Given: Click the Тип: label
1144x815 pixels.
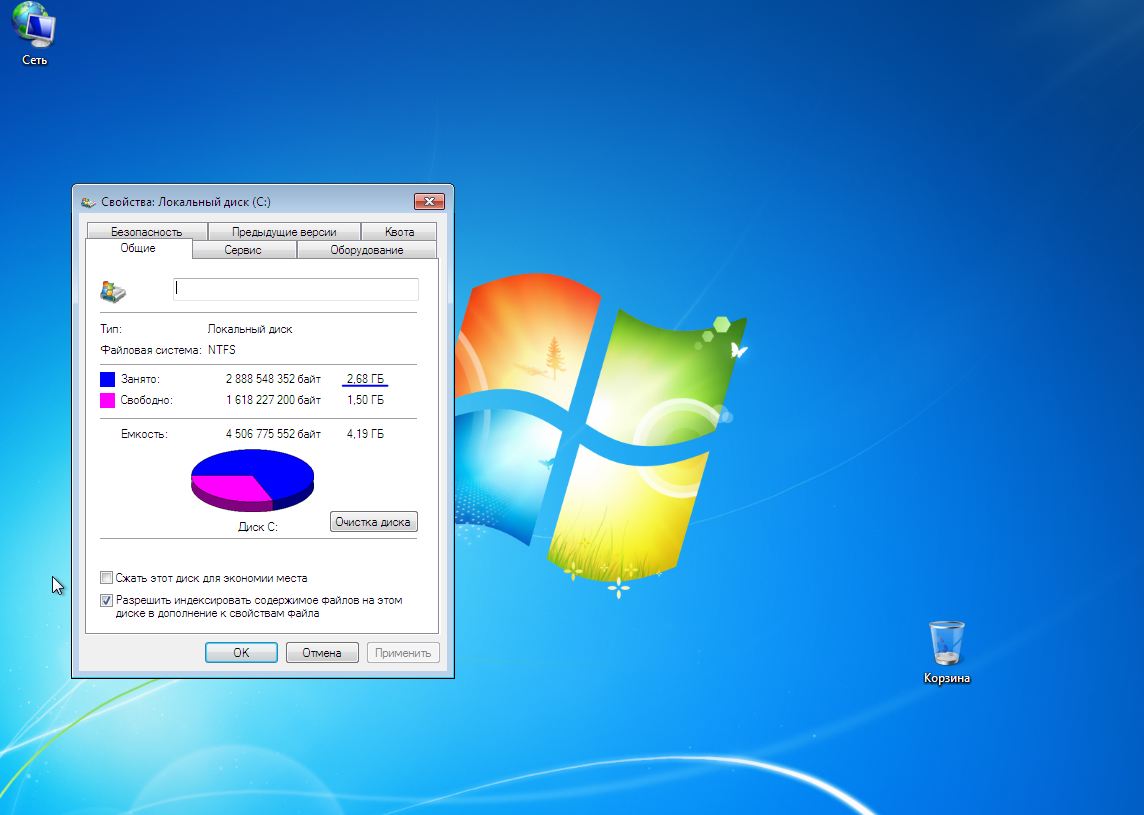Looking at the screenshot, I should tap(111, 329).
